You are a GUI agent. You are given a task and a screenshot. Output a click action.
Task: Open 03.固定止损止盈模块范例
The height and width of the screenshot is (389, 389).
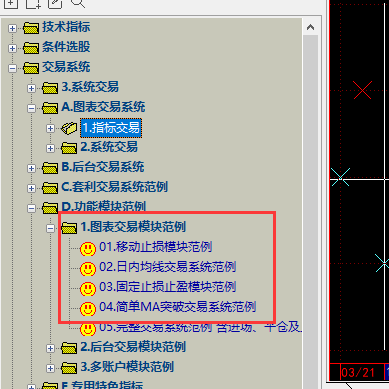168,287
